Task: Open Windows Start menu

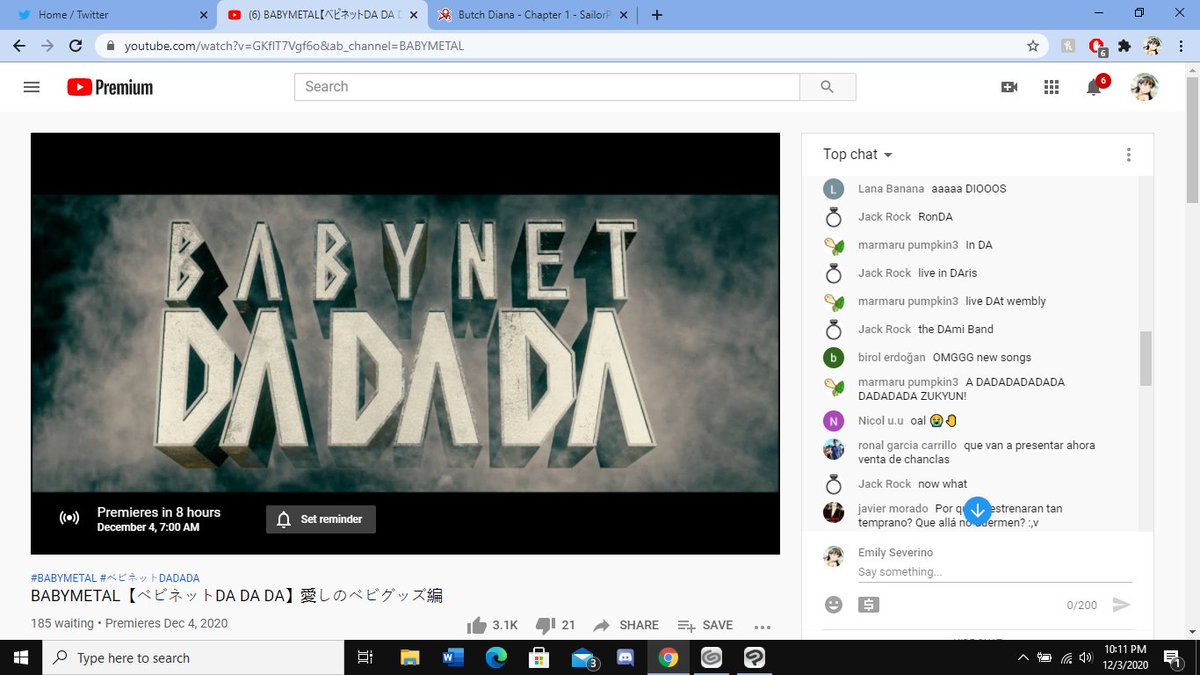Action: click(x=22, y=657)
